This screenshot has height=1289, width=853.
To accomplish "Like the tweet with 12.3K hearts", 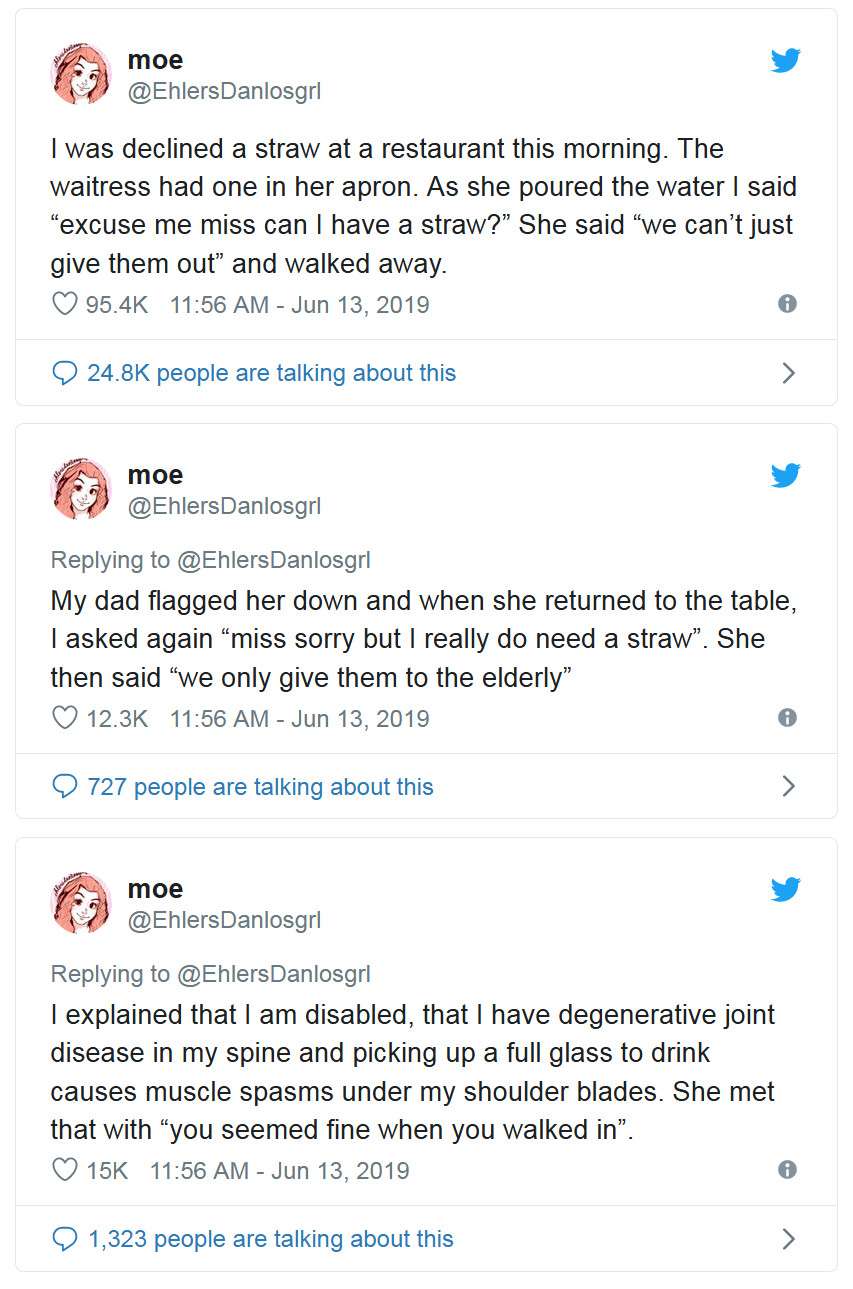I will click(65, 718).
